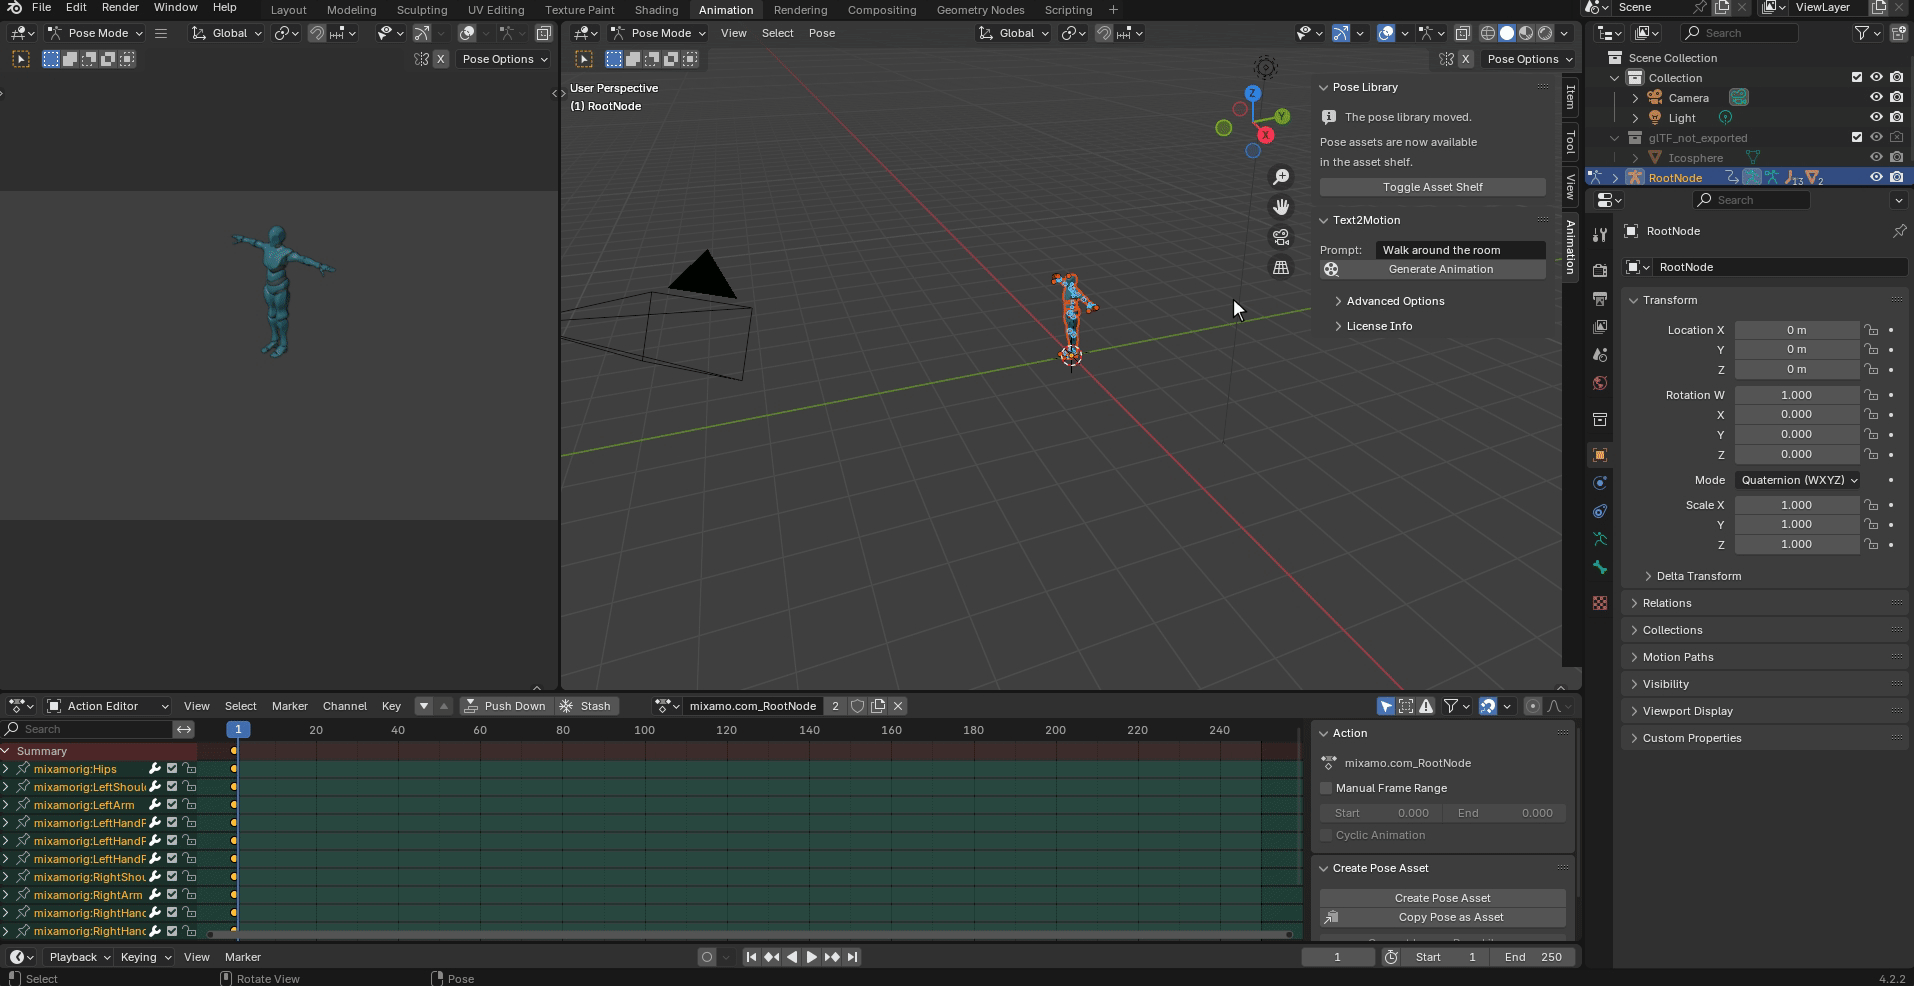Open the Rotation Mode Quaternion dropdown
Screen dimensions: 1914x986
[x=1797, y=480]
